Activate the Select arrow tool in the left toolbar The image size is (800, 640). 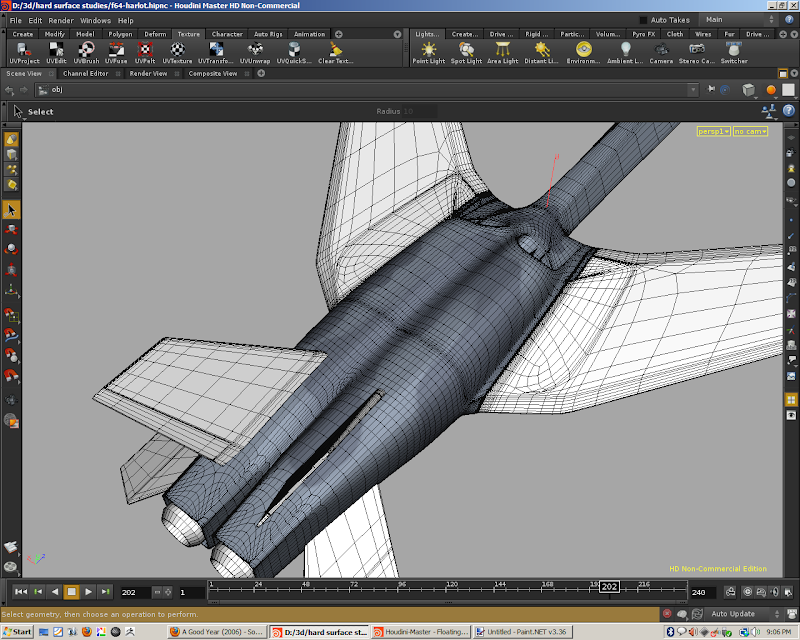pyautogui.click(x=11, y=210)
